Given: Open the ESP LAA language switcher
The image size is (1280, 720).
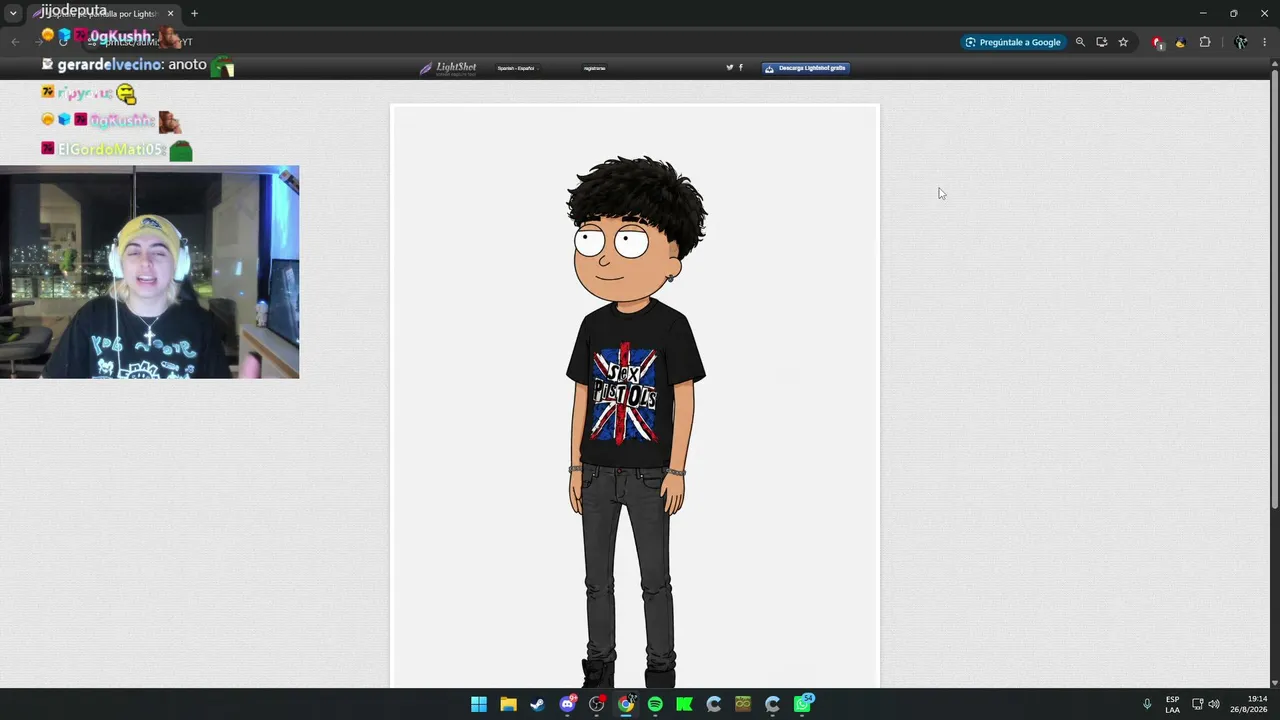Looking at the screenshot, I should (x=1172, y=704).
